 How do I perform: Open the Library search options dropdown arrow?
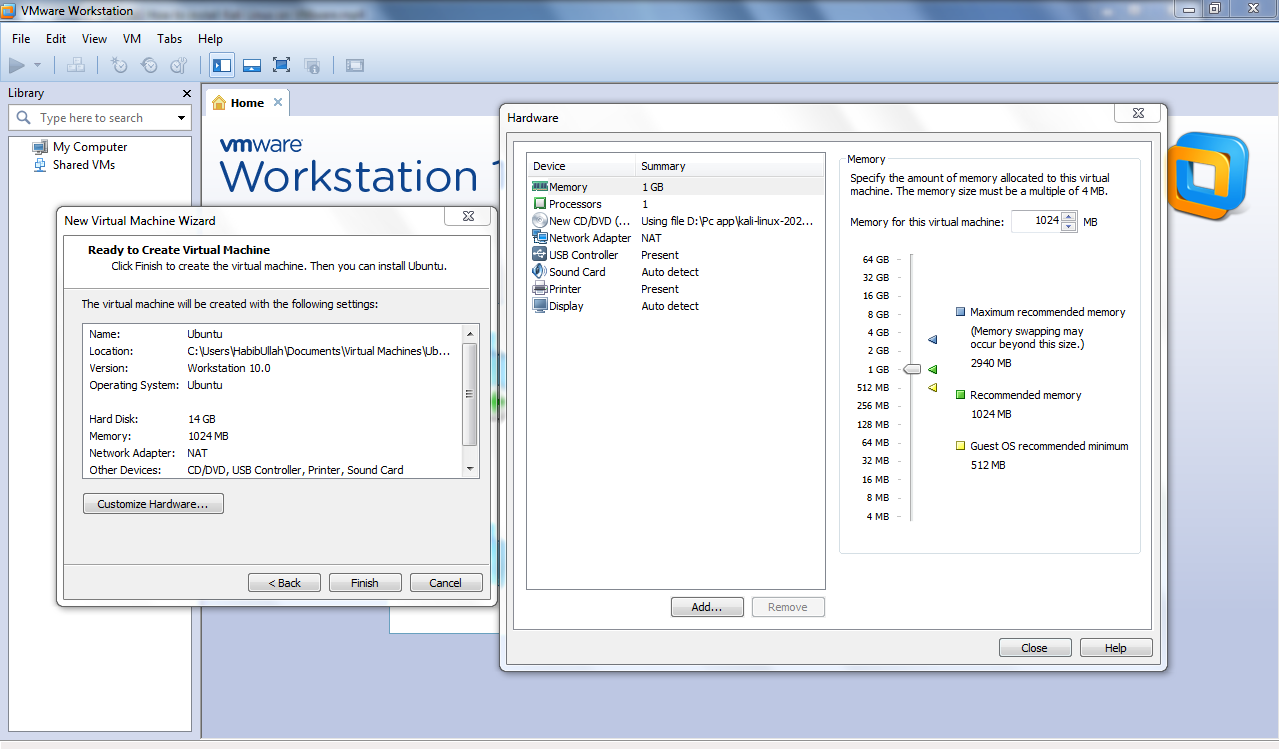click(181, 118)
